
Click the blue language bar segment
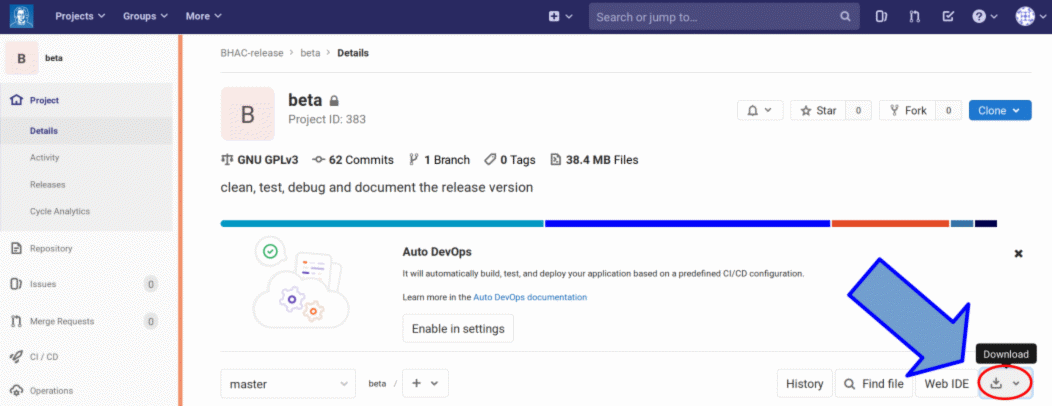688,223
